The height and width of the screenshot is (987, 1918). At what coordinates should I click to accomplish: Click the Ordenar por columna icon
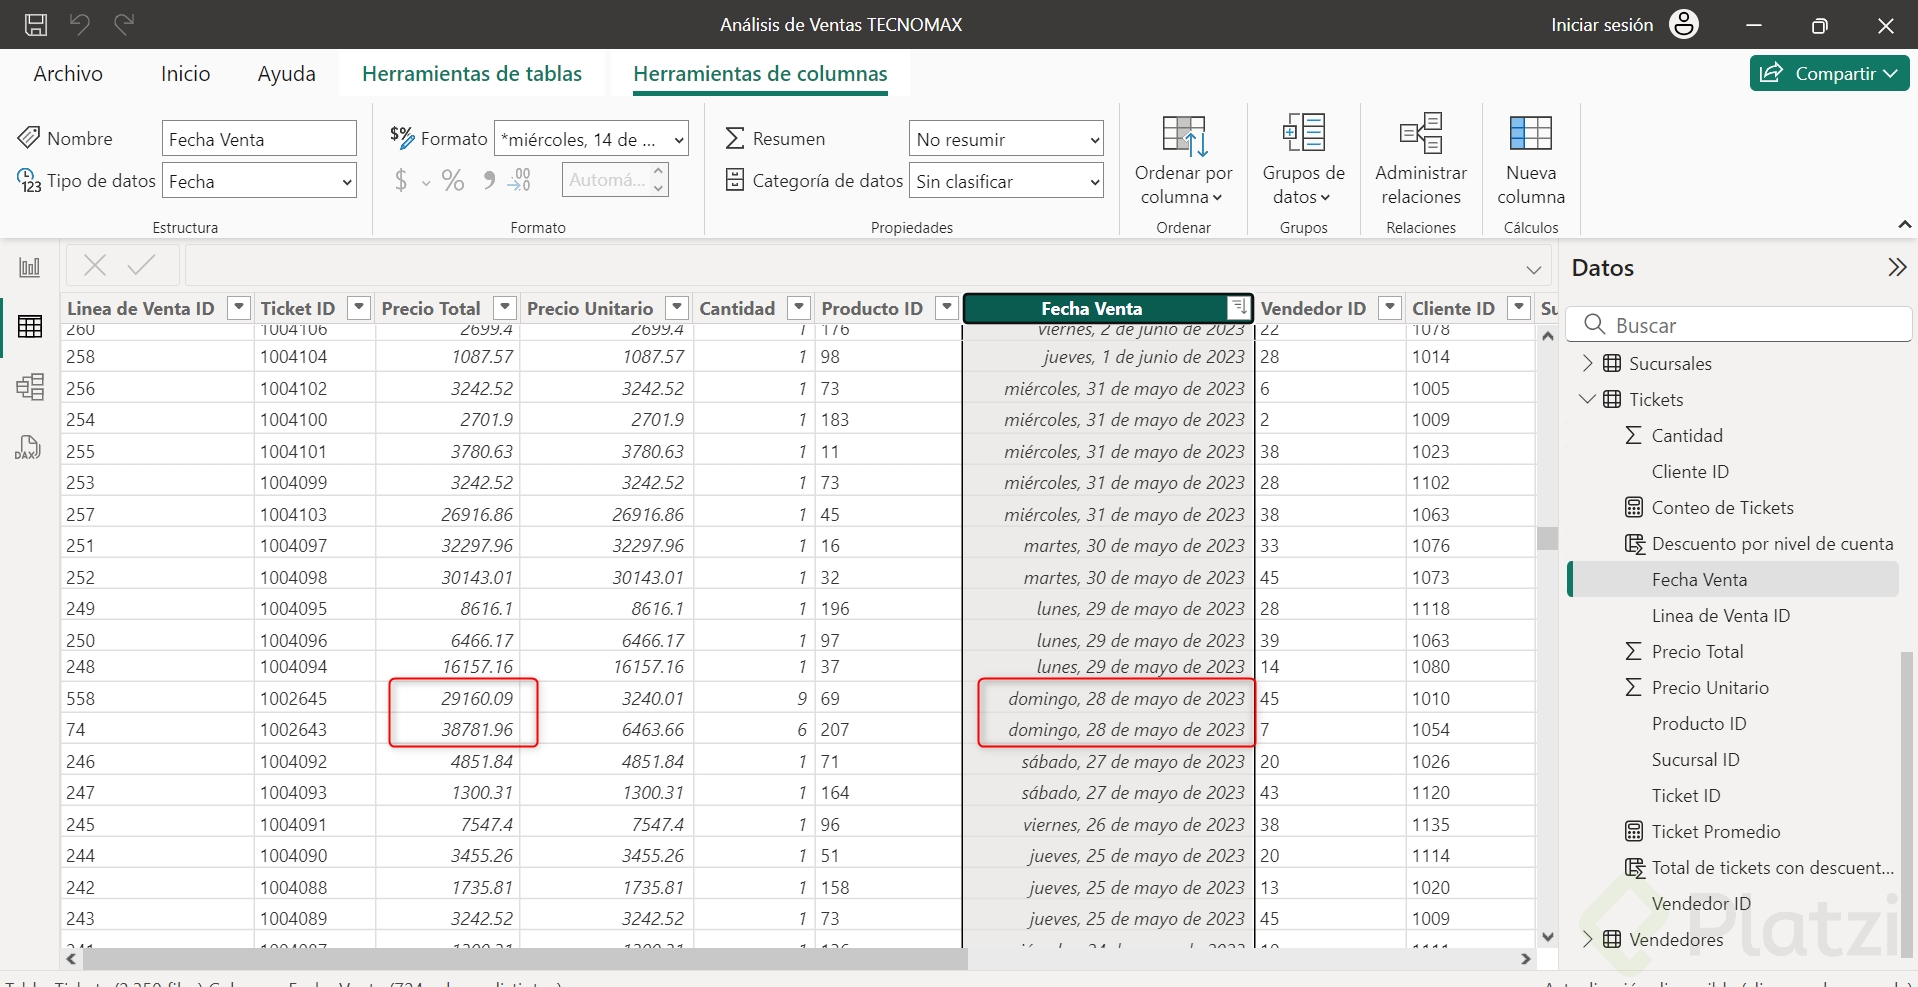point(1183,137)
